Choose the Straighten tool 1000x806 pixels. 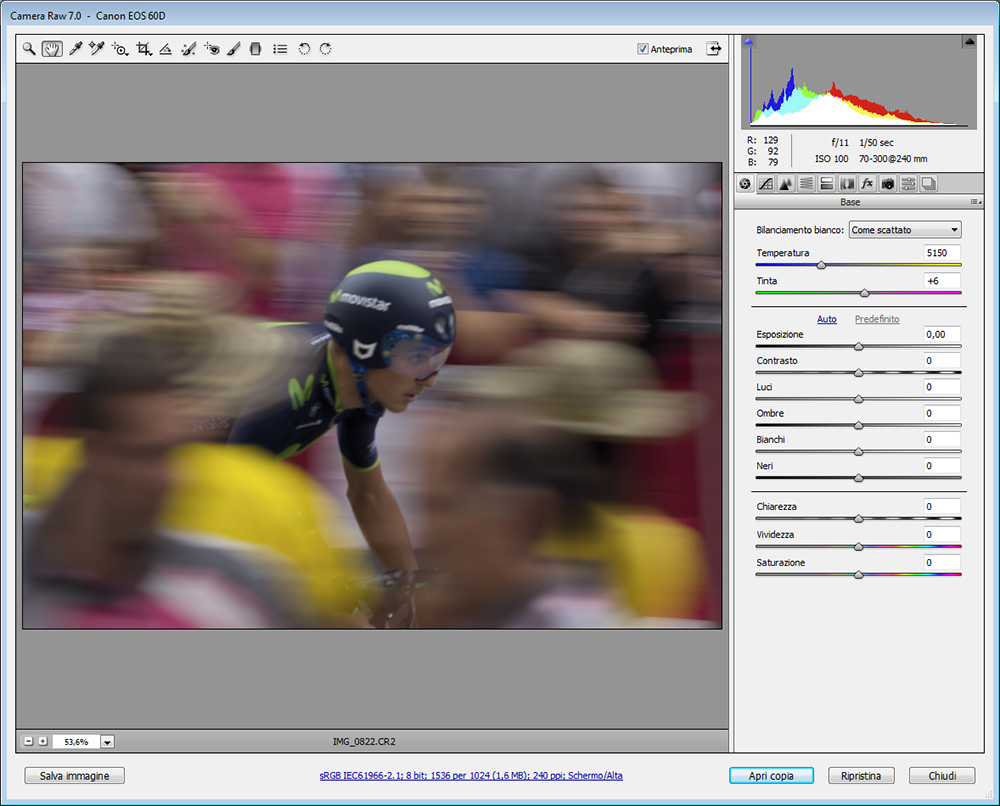tap(166, 48)
